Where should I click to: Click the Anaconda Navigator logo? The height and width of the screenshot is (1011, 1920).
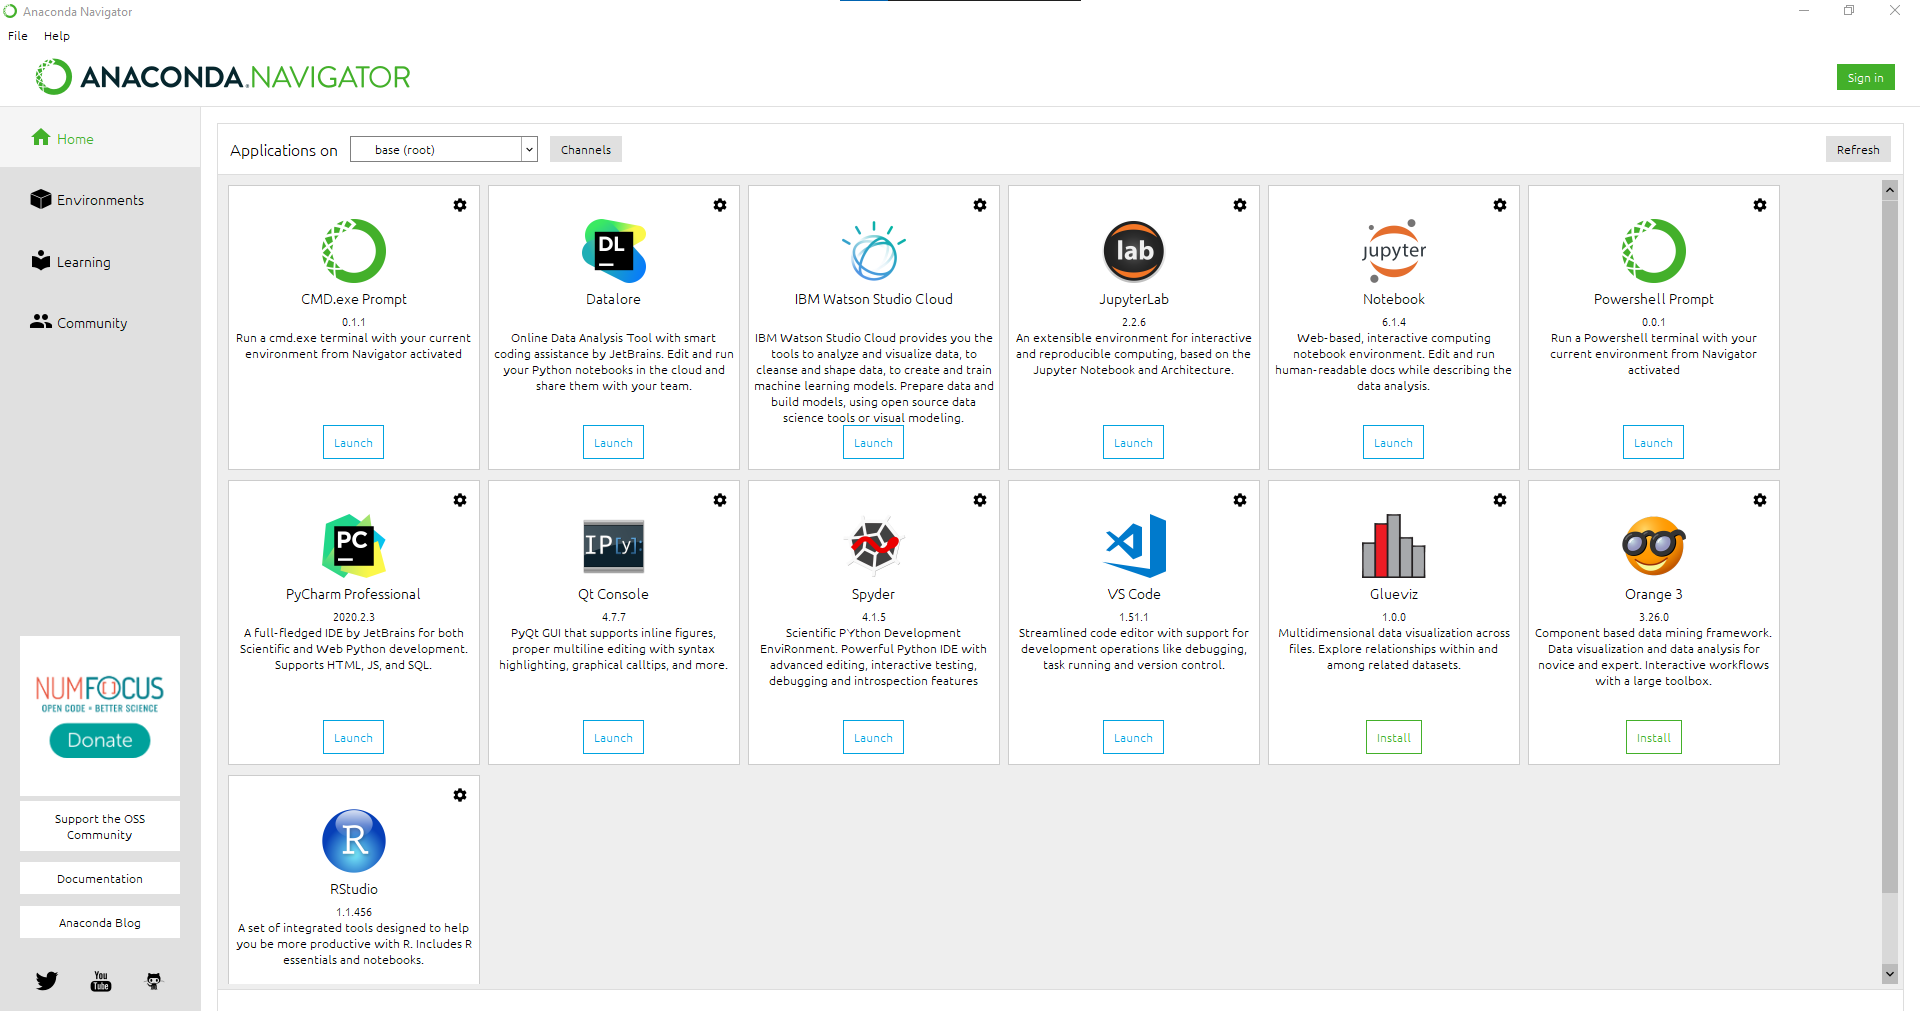click(x=223, y=77)
